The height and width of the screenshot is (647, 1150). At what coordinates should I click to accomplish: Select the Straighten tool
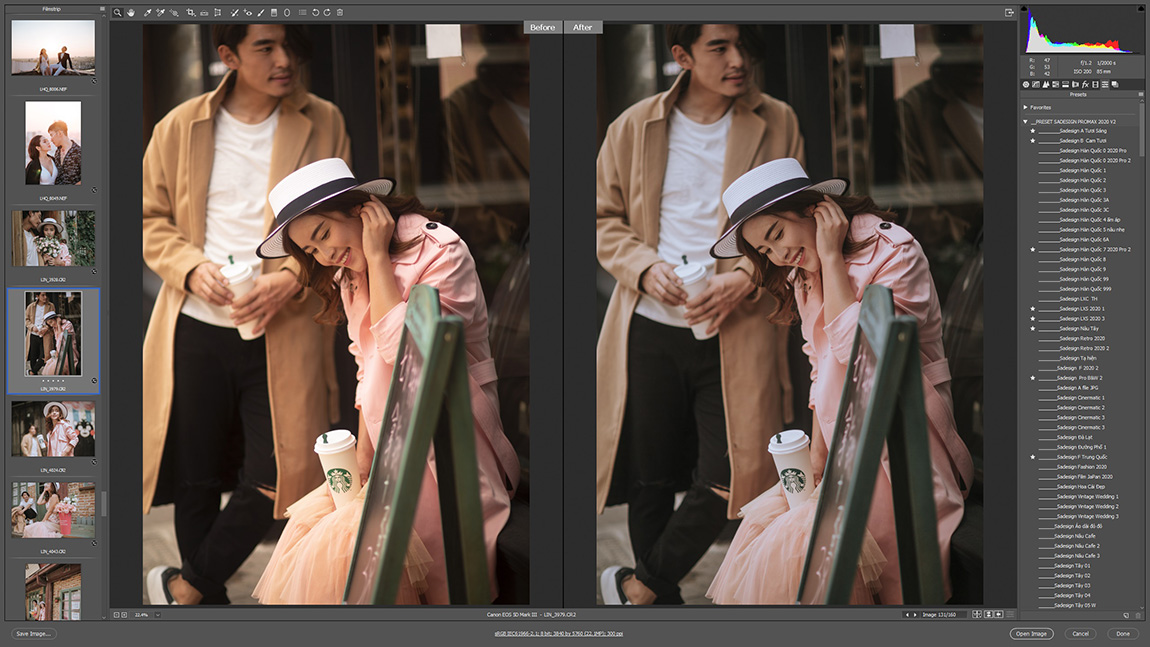[x=204, y=12]
